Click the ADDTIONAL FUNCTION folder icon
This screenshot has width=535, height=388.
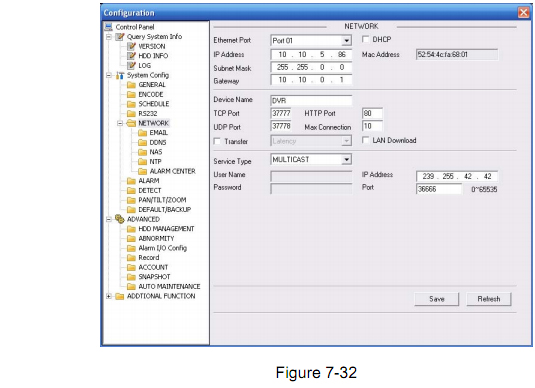(x=120, y=296)
